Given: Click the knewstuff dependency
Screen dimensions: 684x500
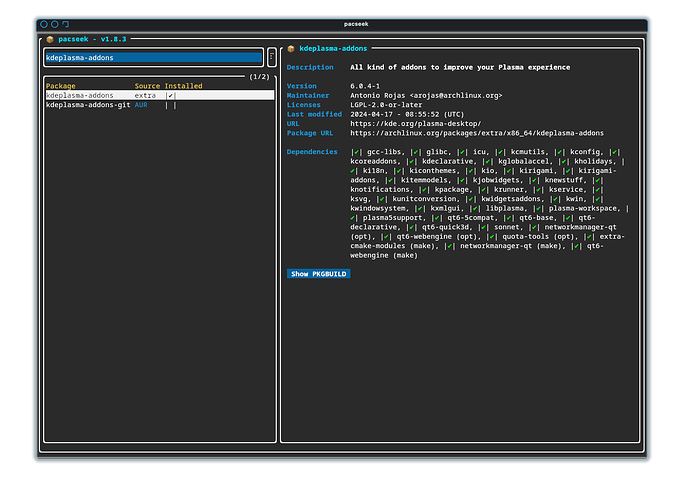Looking at the screenshot, I should point(564,180).
